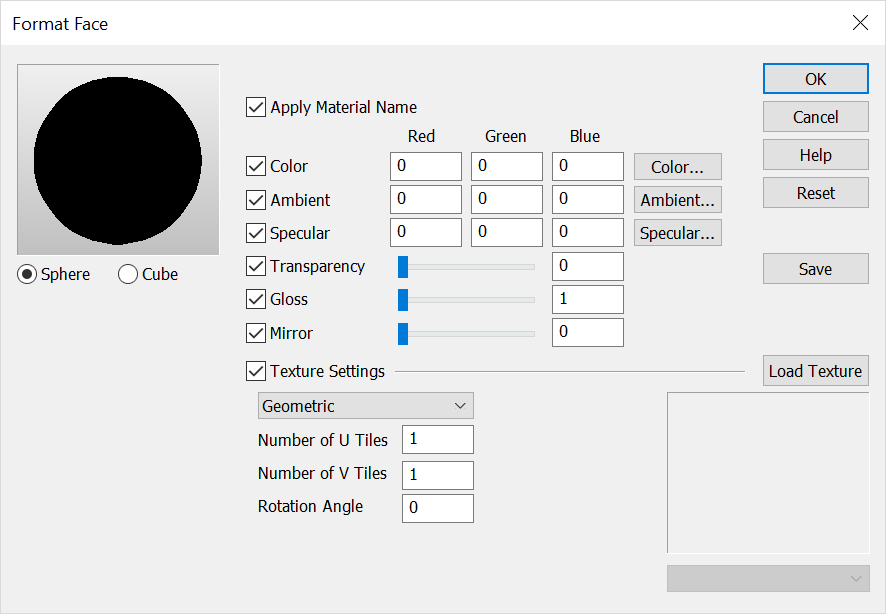Enable the Specular checkbox
This screenshot has height=614, width=886.
(256, 233)
